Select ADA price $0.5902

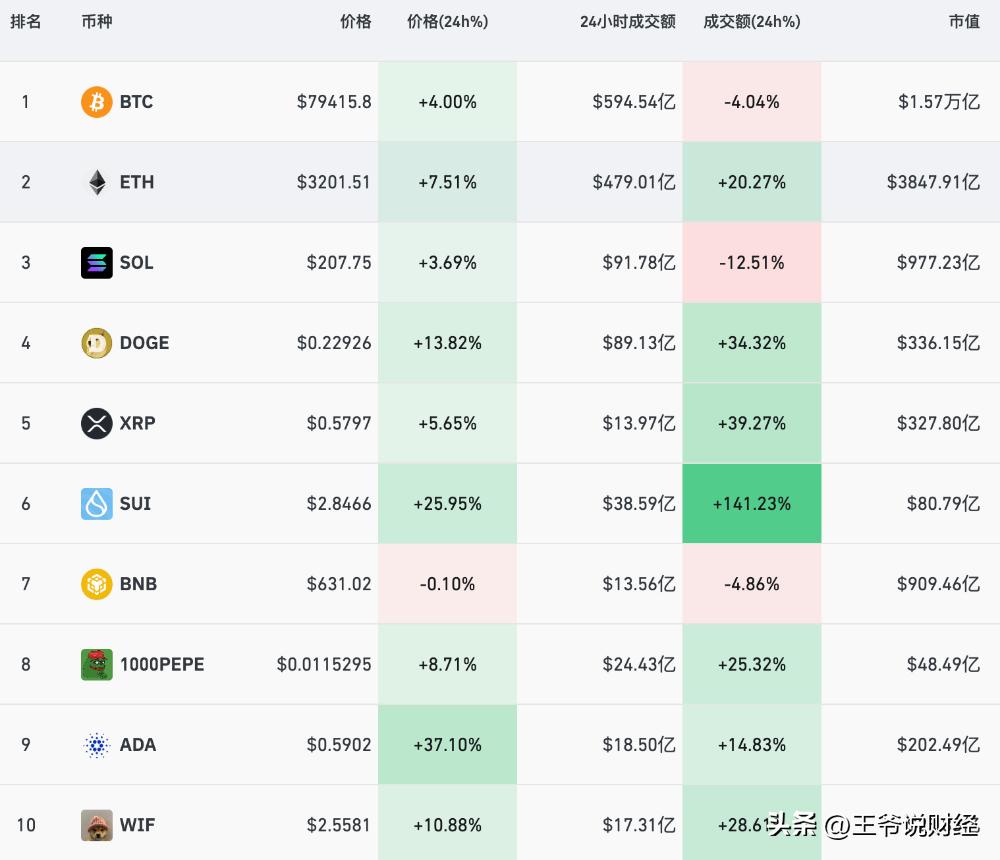339,745
